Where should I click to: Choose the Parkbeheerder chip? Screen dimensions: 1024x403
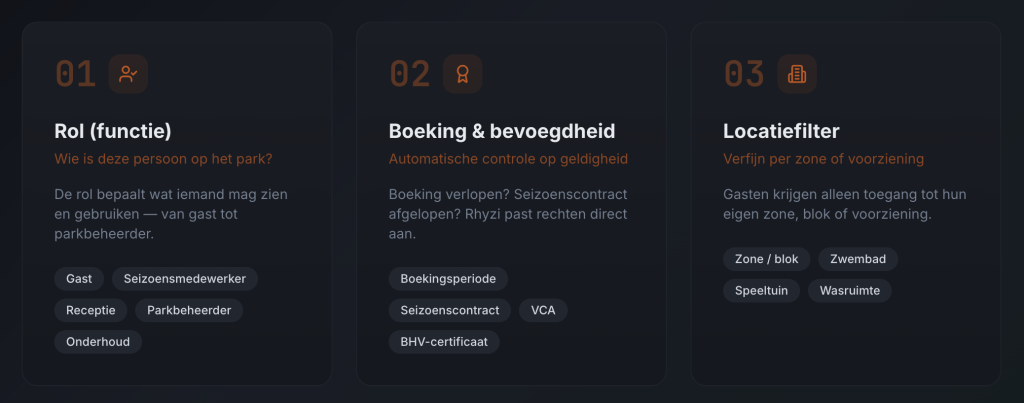coord(189,310)
